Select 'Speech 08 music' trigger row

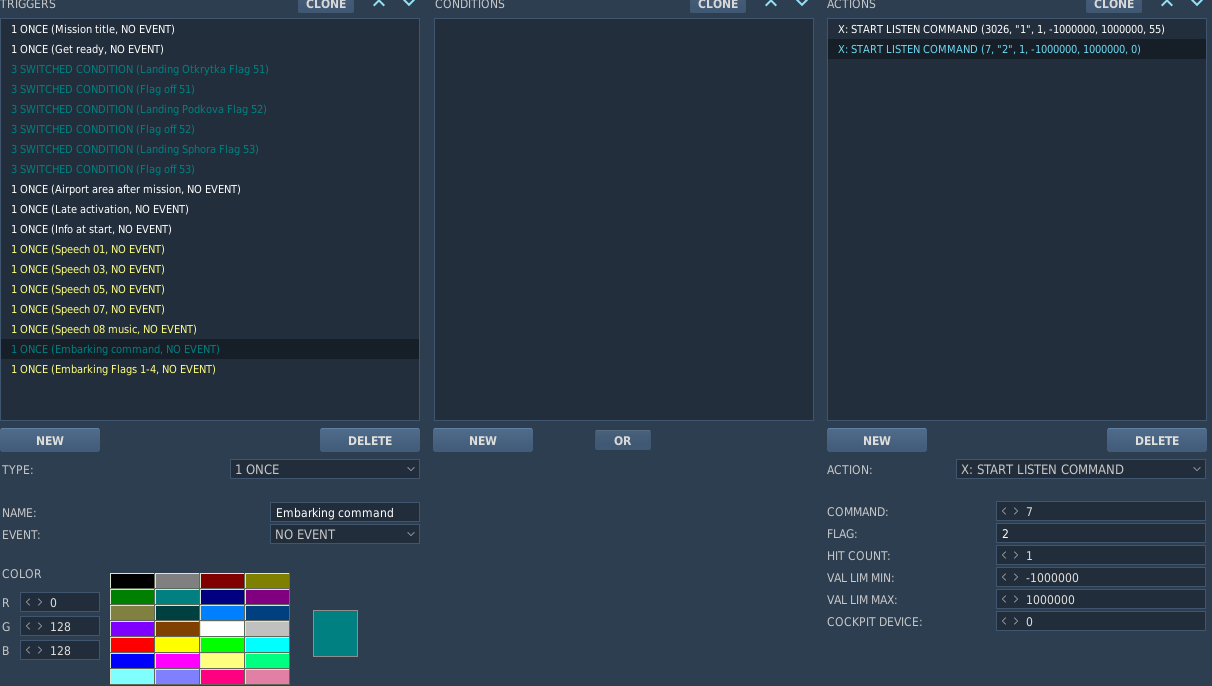210,329
